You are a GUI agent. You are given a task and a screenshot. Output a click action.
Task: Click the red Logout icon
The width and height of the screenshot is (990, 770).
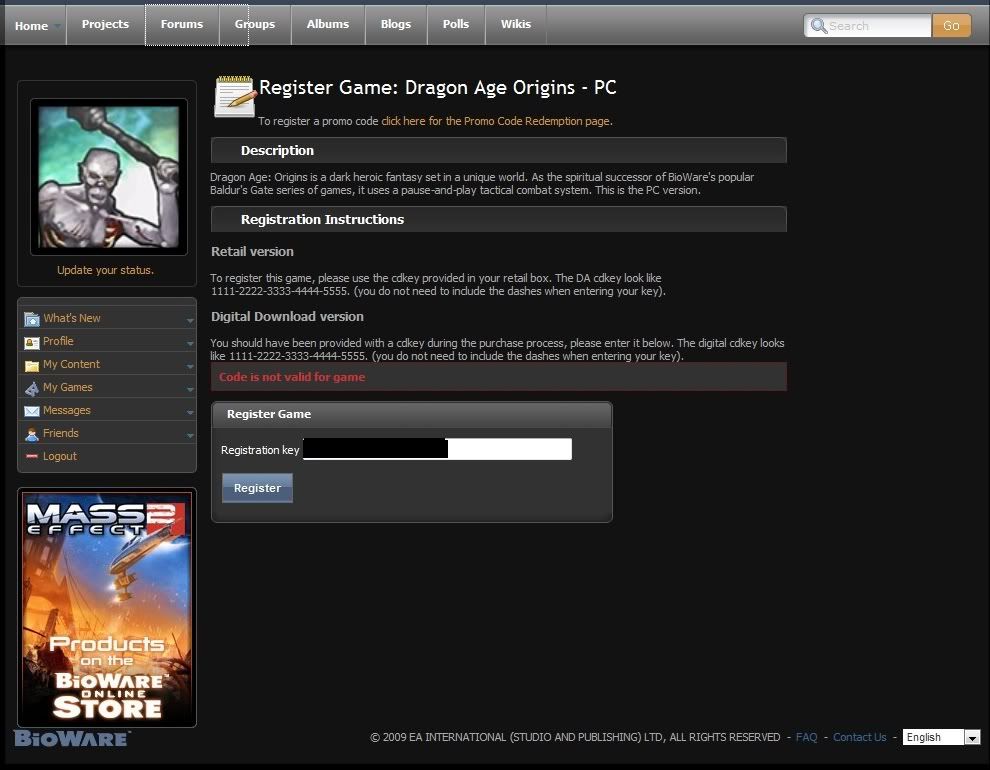32,457
